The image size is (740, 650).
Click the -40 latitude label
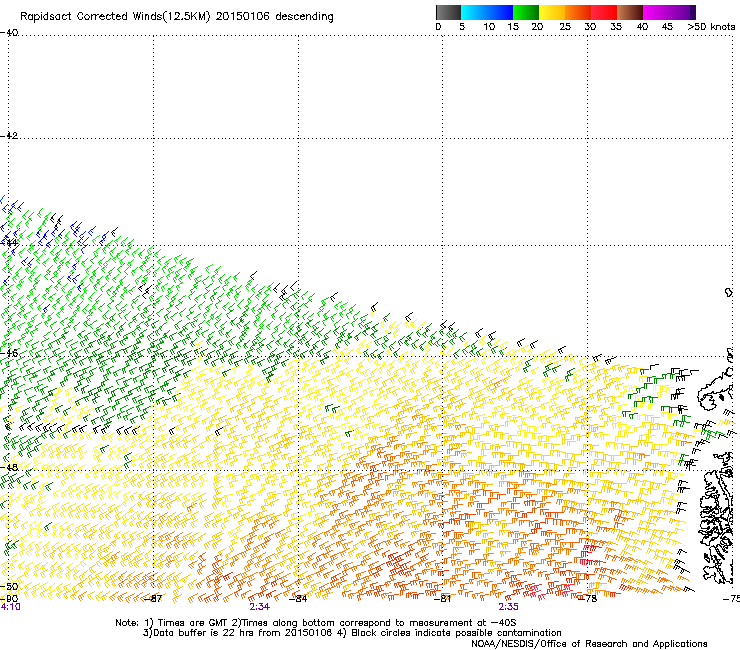9,32
